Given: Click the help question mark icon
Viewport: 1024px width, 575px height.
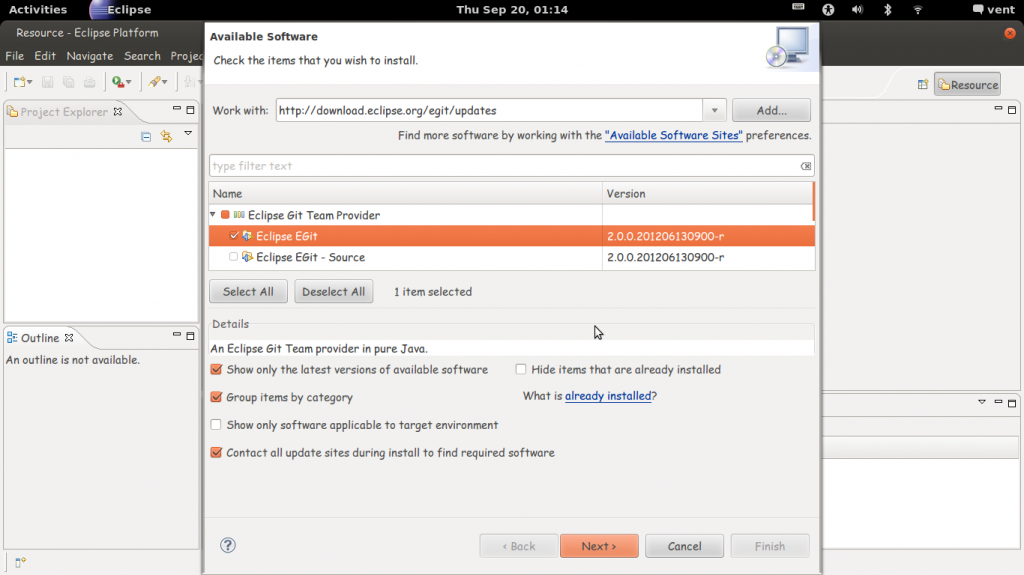Looking at the screenshot, I should tap(227, 545).
